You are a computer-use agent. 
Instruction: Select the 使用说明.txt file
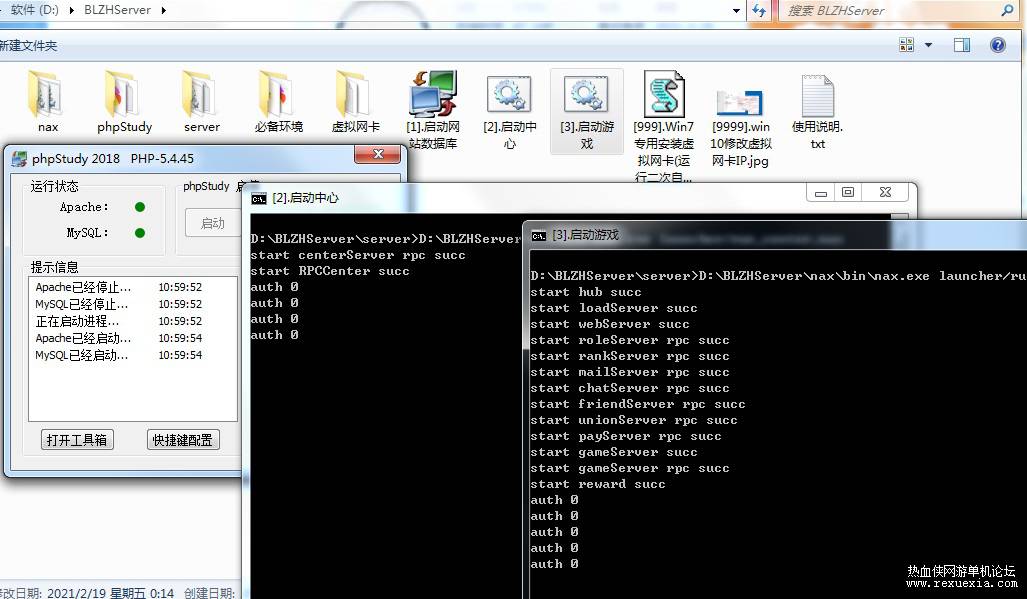[x=817, y=96]
